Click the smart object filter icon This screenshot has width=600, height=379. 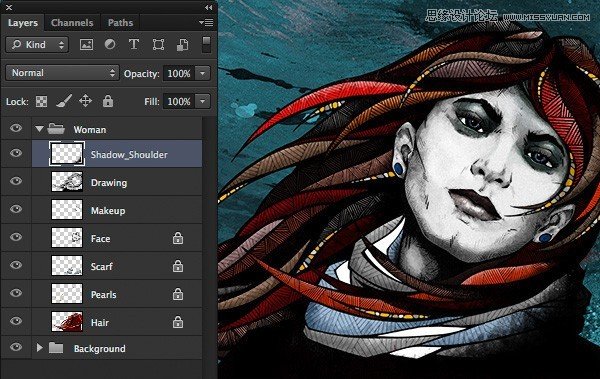(182, 44)
